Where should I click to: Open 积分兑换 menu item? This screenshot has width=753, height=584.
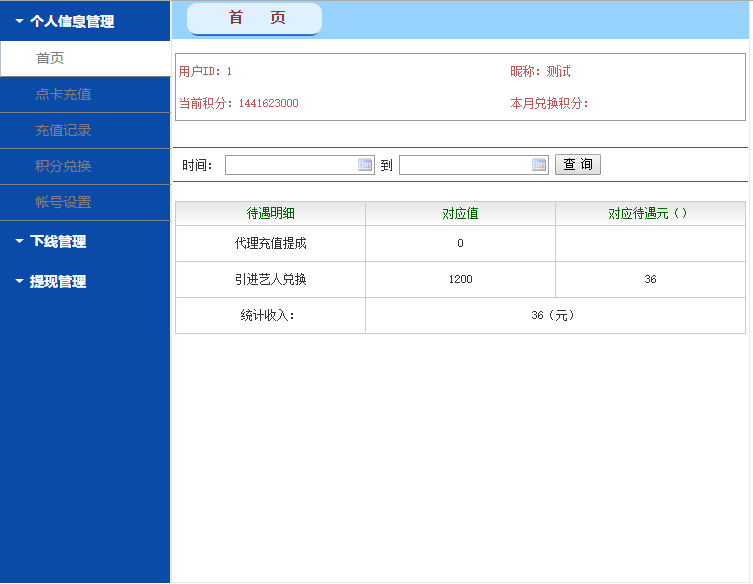(85, 167)
